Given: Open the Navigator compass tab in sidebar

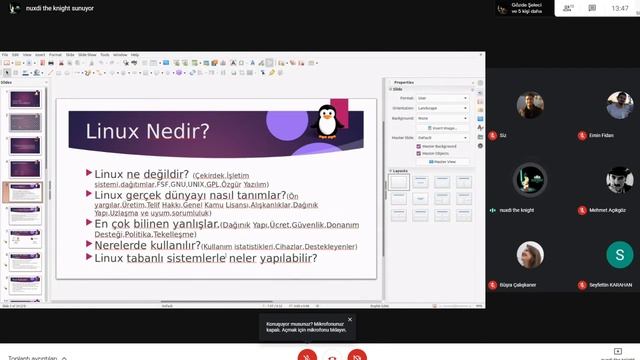Looking at the screenshot, I should (x=480, y=146).
